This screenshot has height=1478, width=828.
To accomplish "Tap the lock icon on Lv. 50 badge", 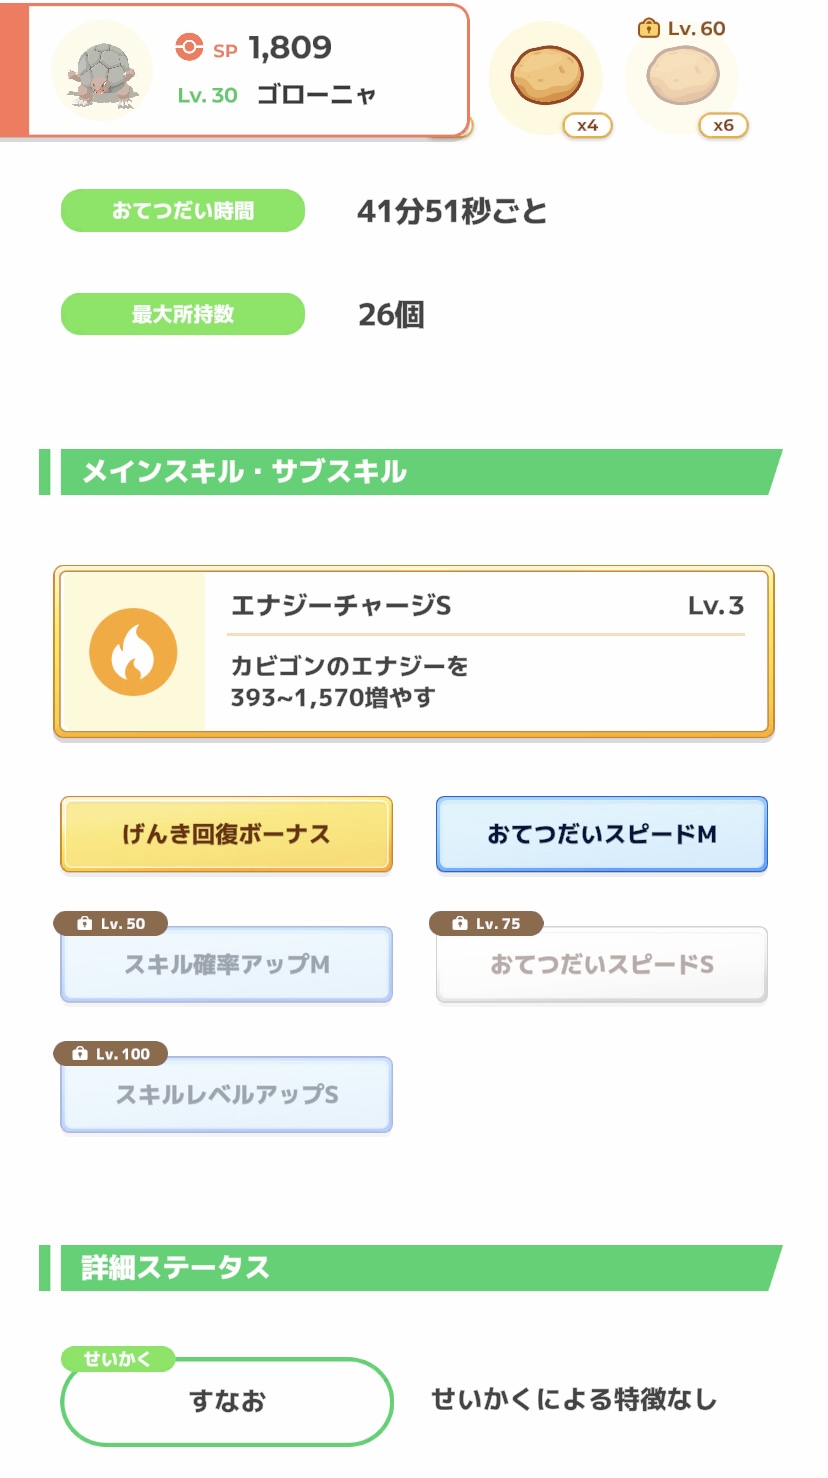I will [x=84, y=923].
